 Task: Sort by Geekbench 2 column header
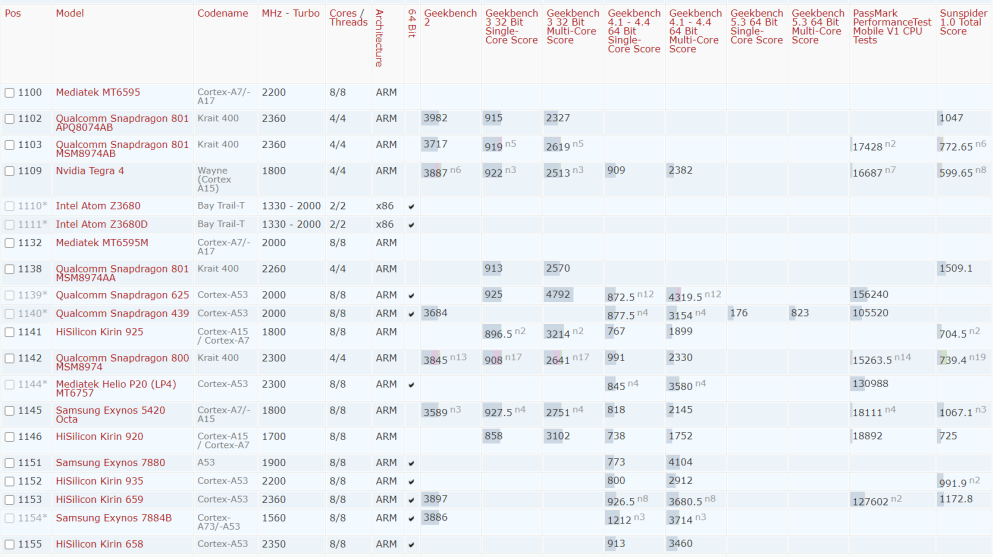tap(450, 18)
